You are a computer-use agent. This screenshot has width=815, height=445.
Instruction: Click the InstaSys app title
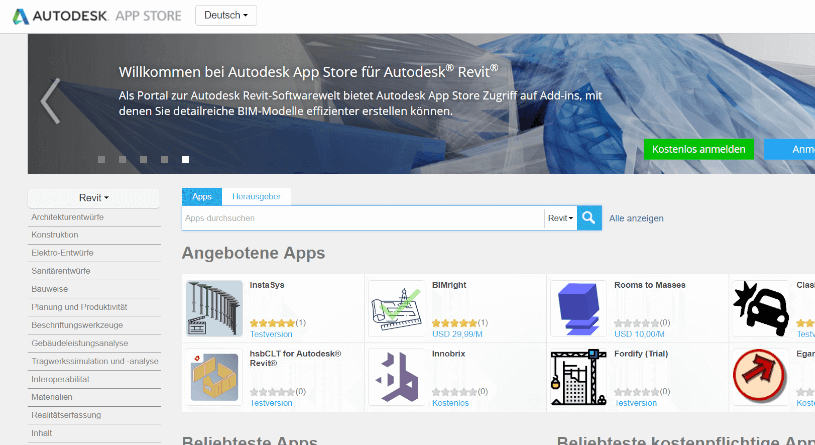click(x=267, y=285)
